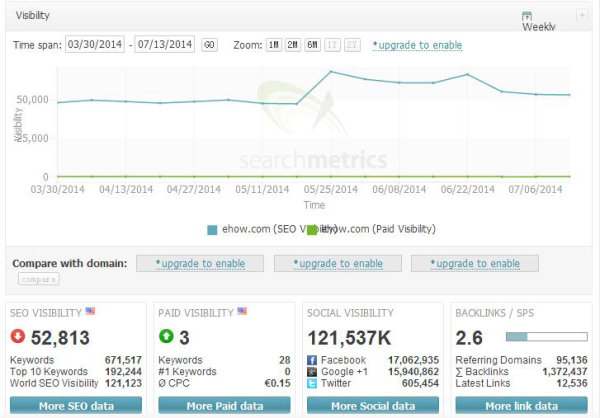Click second compare domain upgrade field
The image size is (600, 418).
pyautogui.click(x=336, y=263)
